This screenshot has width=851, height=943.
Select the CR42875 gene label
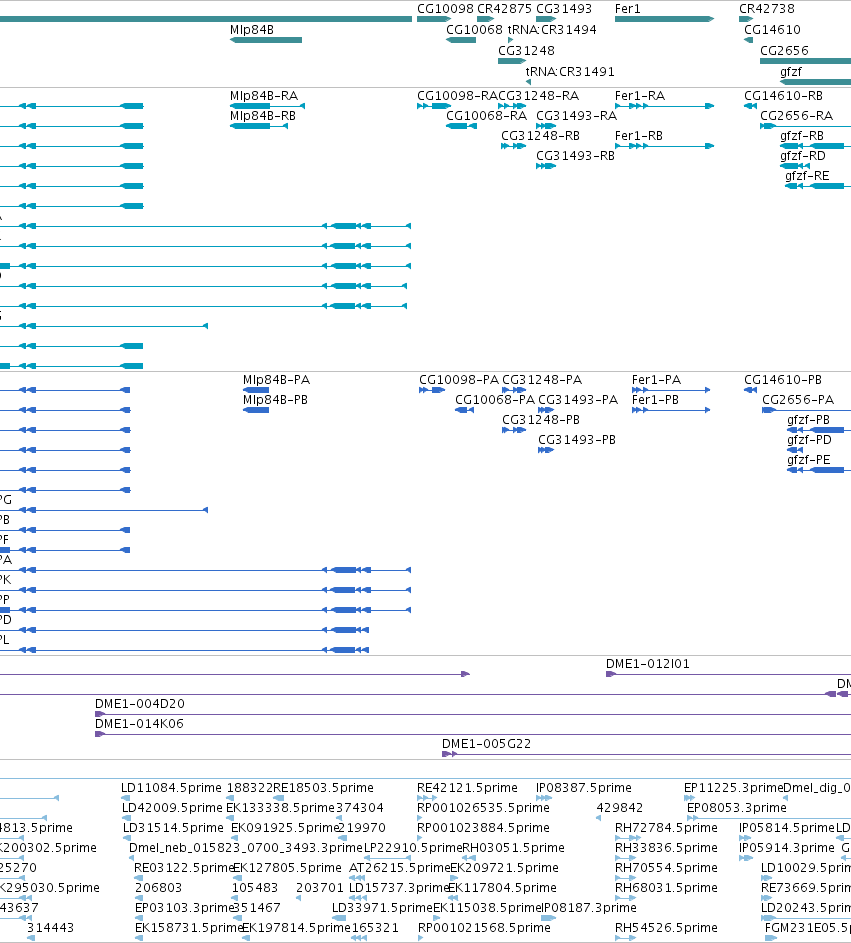[504, 9]
